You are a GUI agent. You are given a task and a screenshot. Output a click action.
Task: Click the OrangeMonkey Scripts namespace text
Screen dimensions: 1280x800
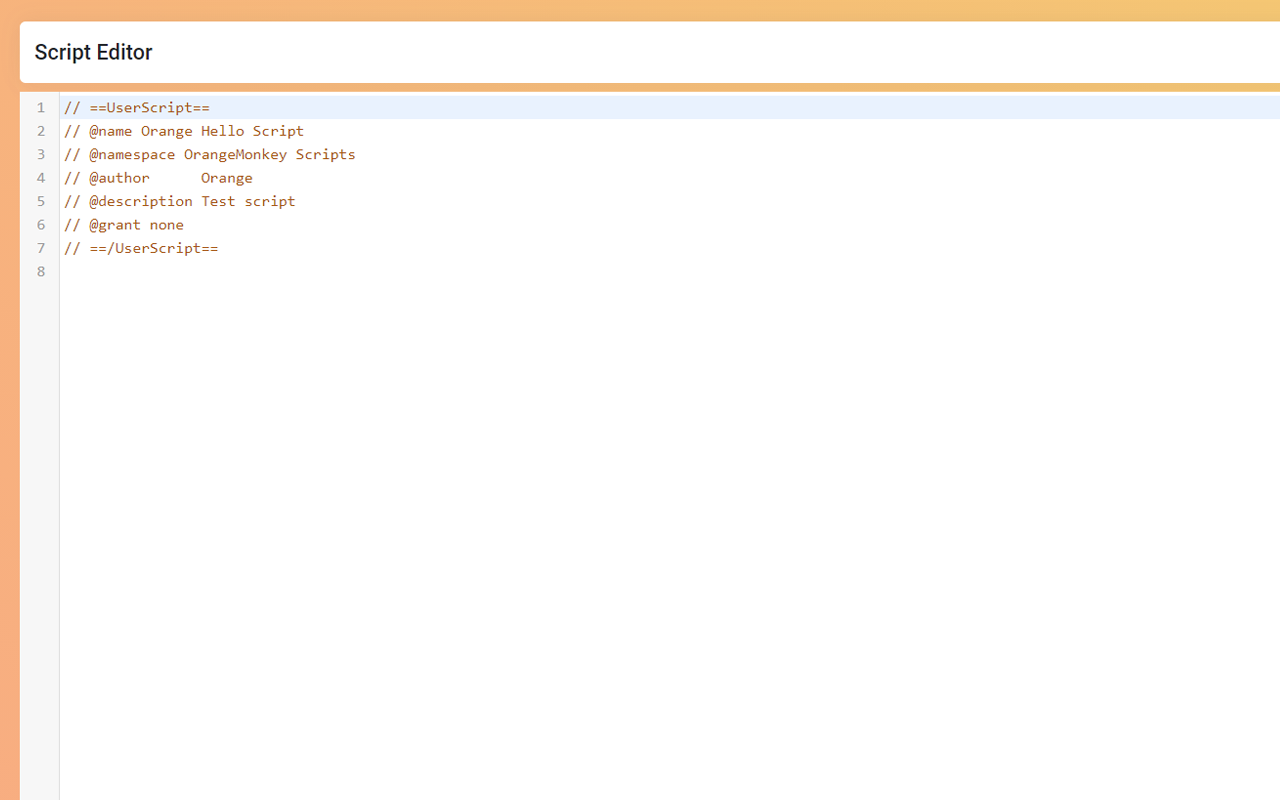271,154
